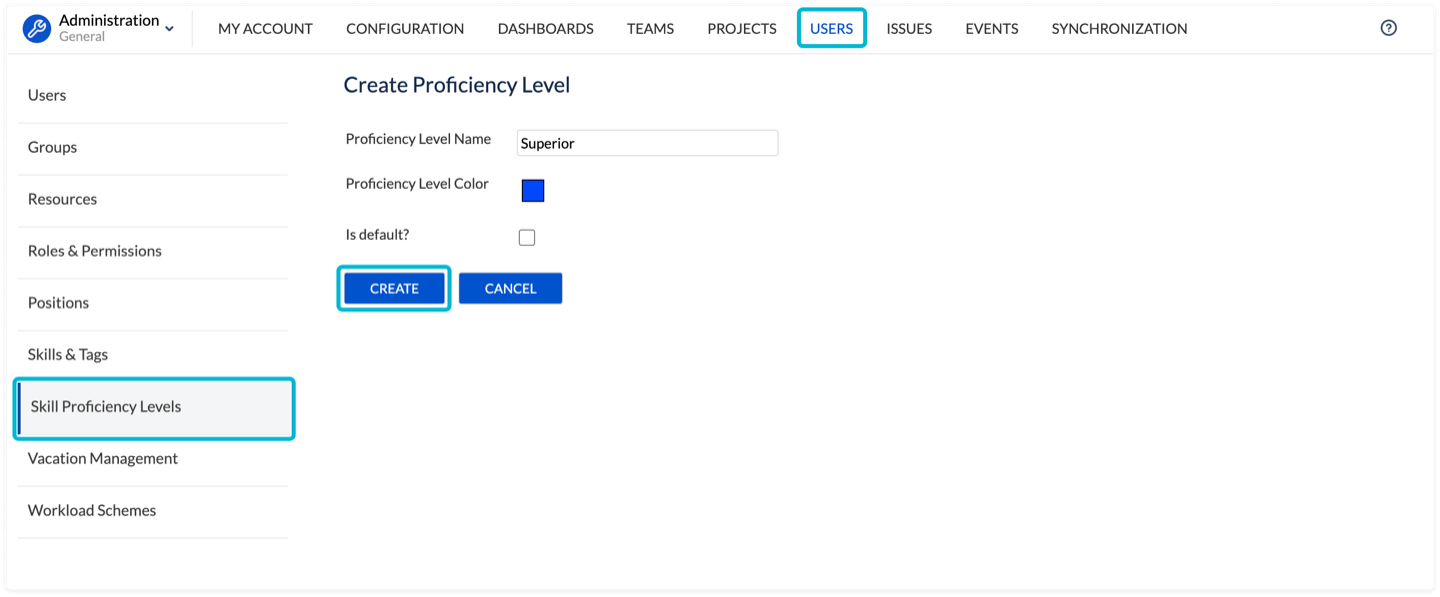Switch to the Synchronization tab

point(1119,29)
